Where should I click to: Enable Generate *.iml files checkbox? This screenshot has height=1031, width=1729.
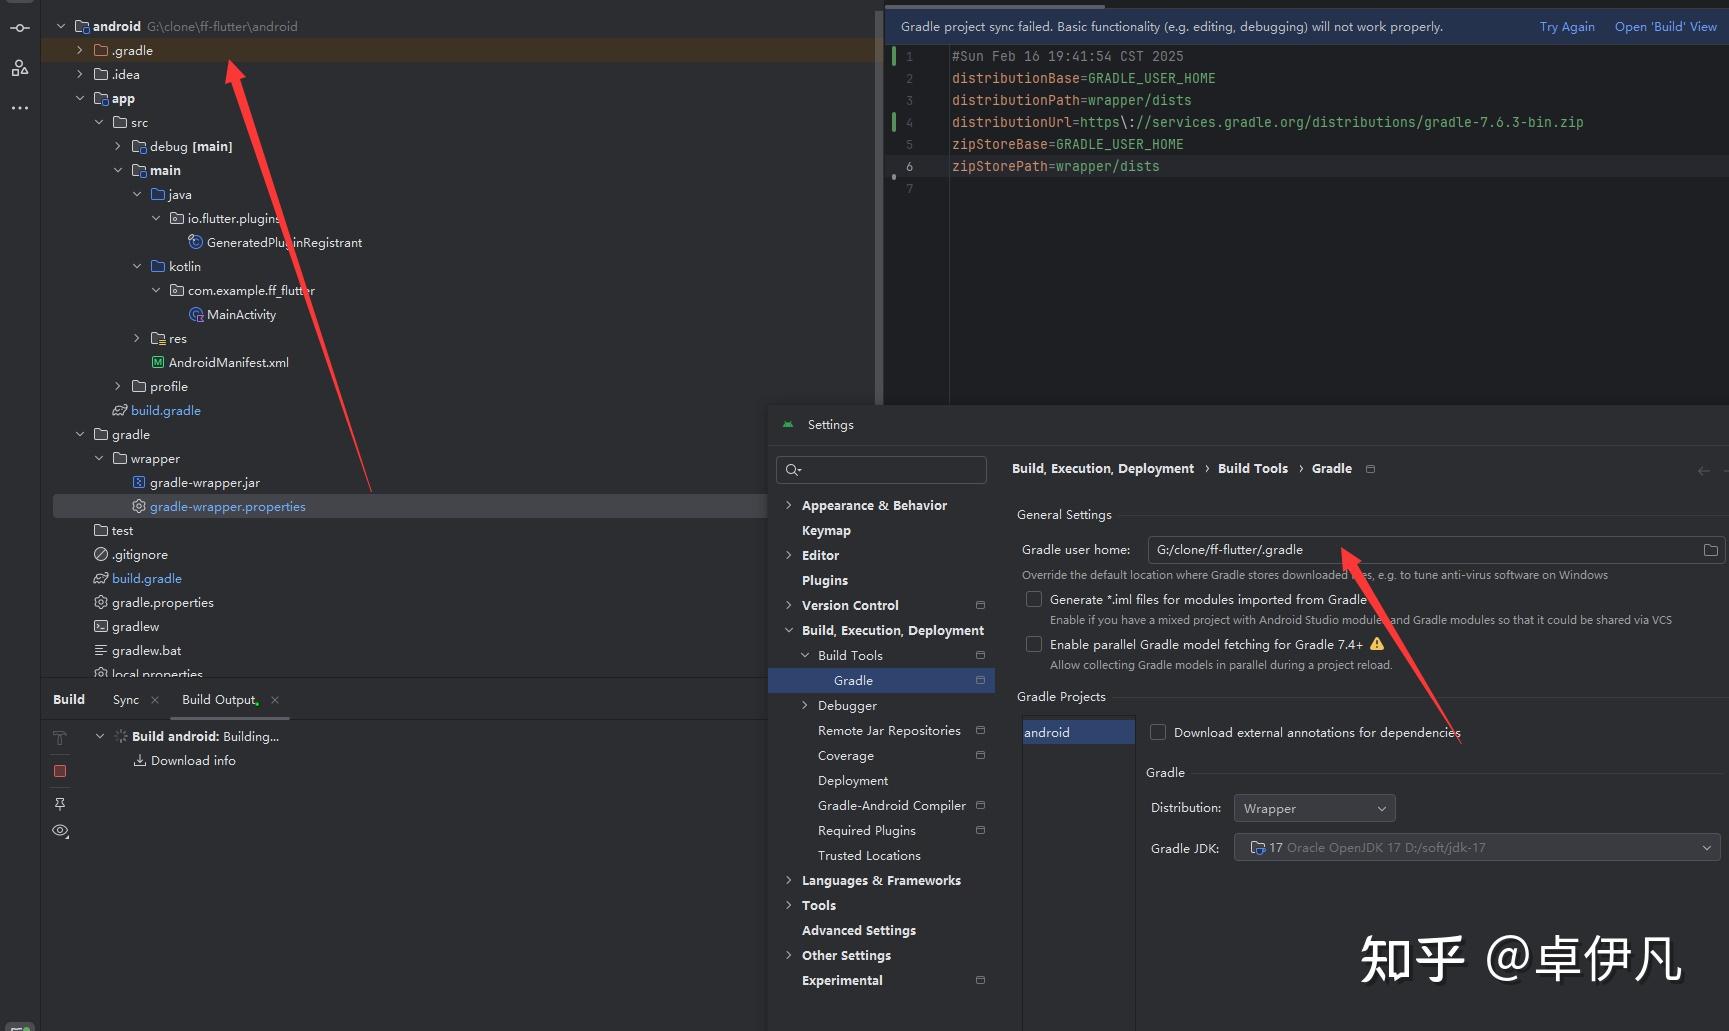1034,599
